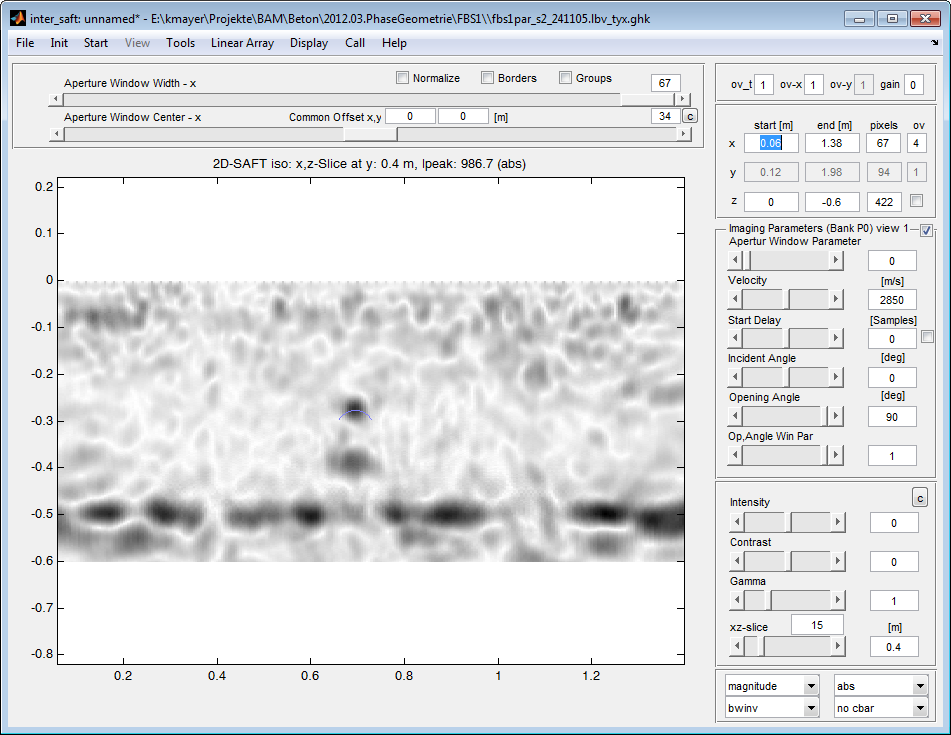Decrease Gamma with left arrow
Image resolution: width=951 pixels, height=735 pixels.
tap(737, 600)
